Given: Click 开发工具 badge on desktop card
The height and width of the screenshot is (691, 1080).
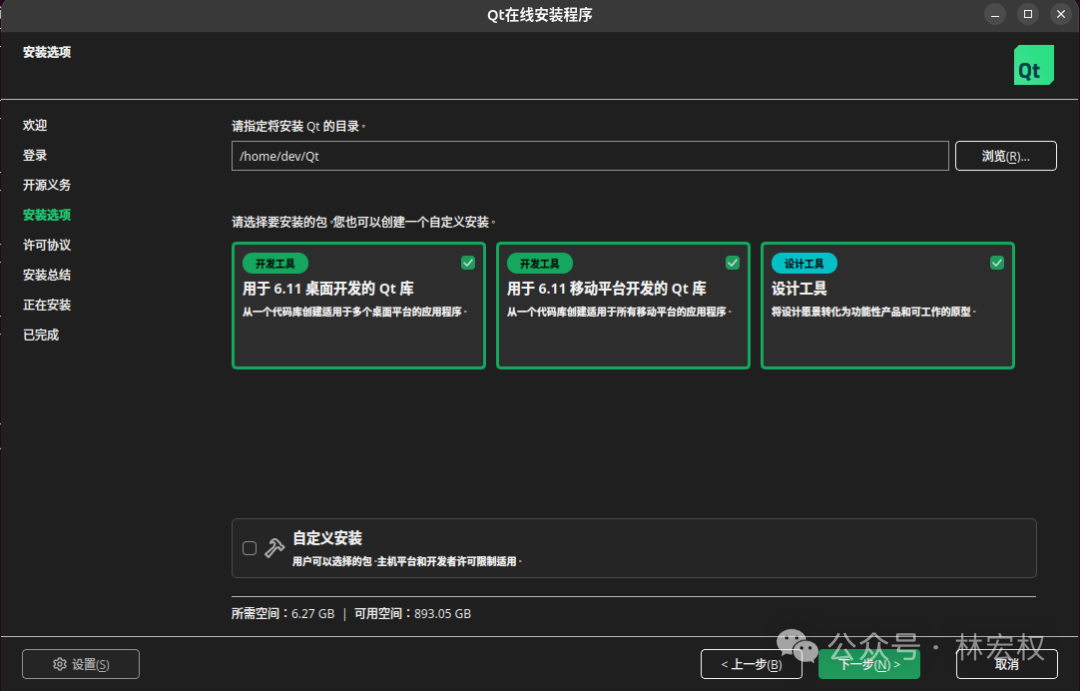Looking at the screenshot, I should click(x=275, y=263).
